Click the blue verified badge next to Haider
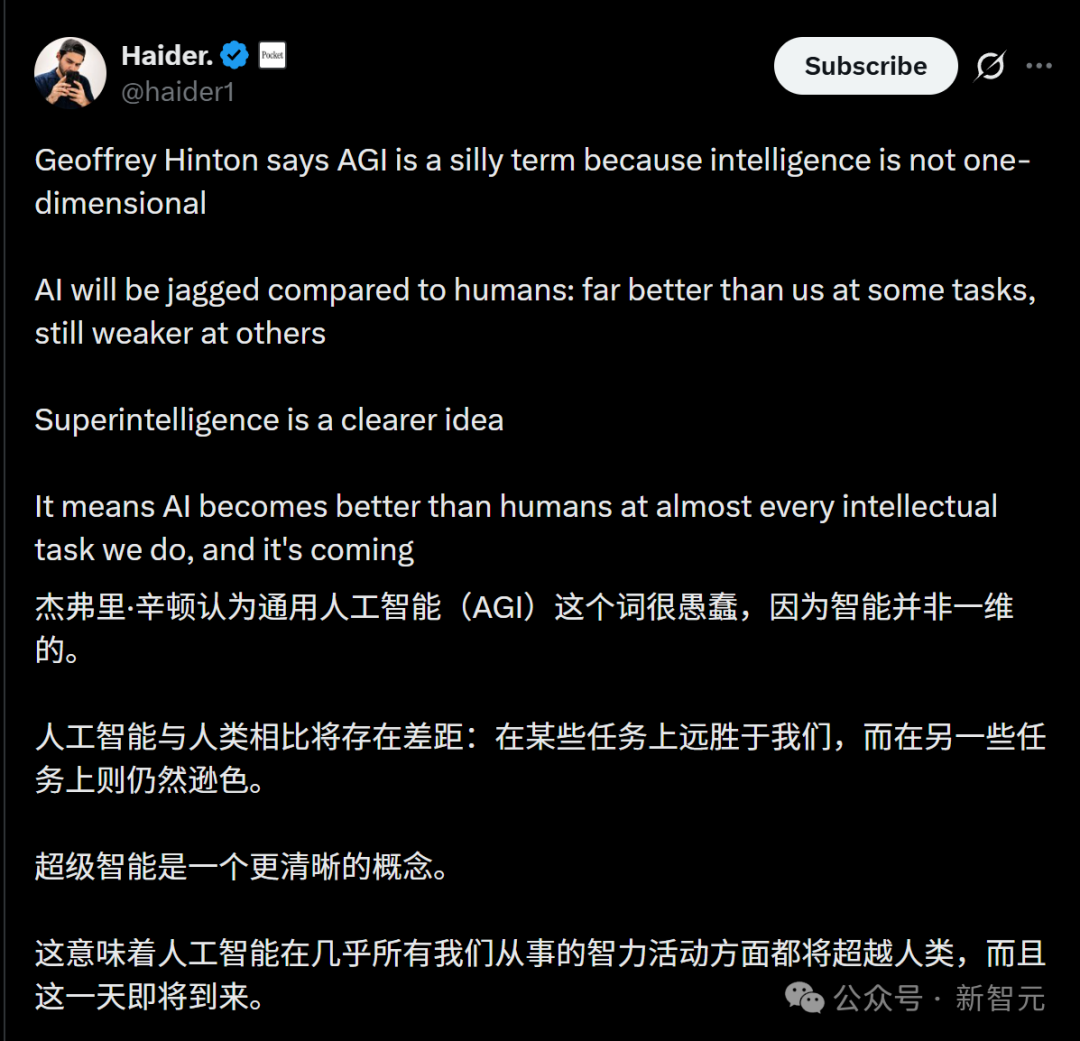This screenshot has height=1041, width=1080. pos(232,56)
